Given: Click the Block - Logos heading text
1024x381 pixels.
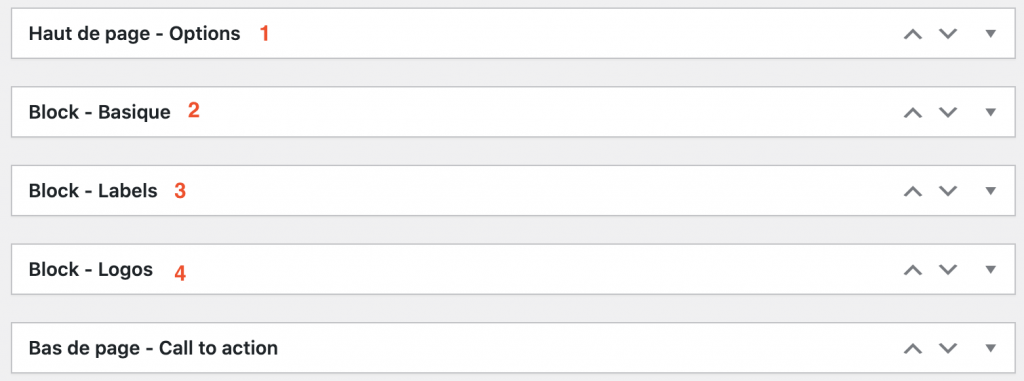Looking at the screenshot, I should pos(91,269).
